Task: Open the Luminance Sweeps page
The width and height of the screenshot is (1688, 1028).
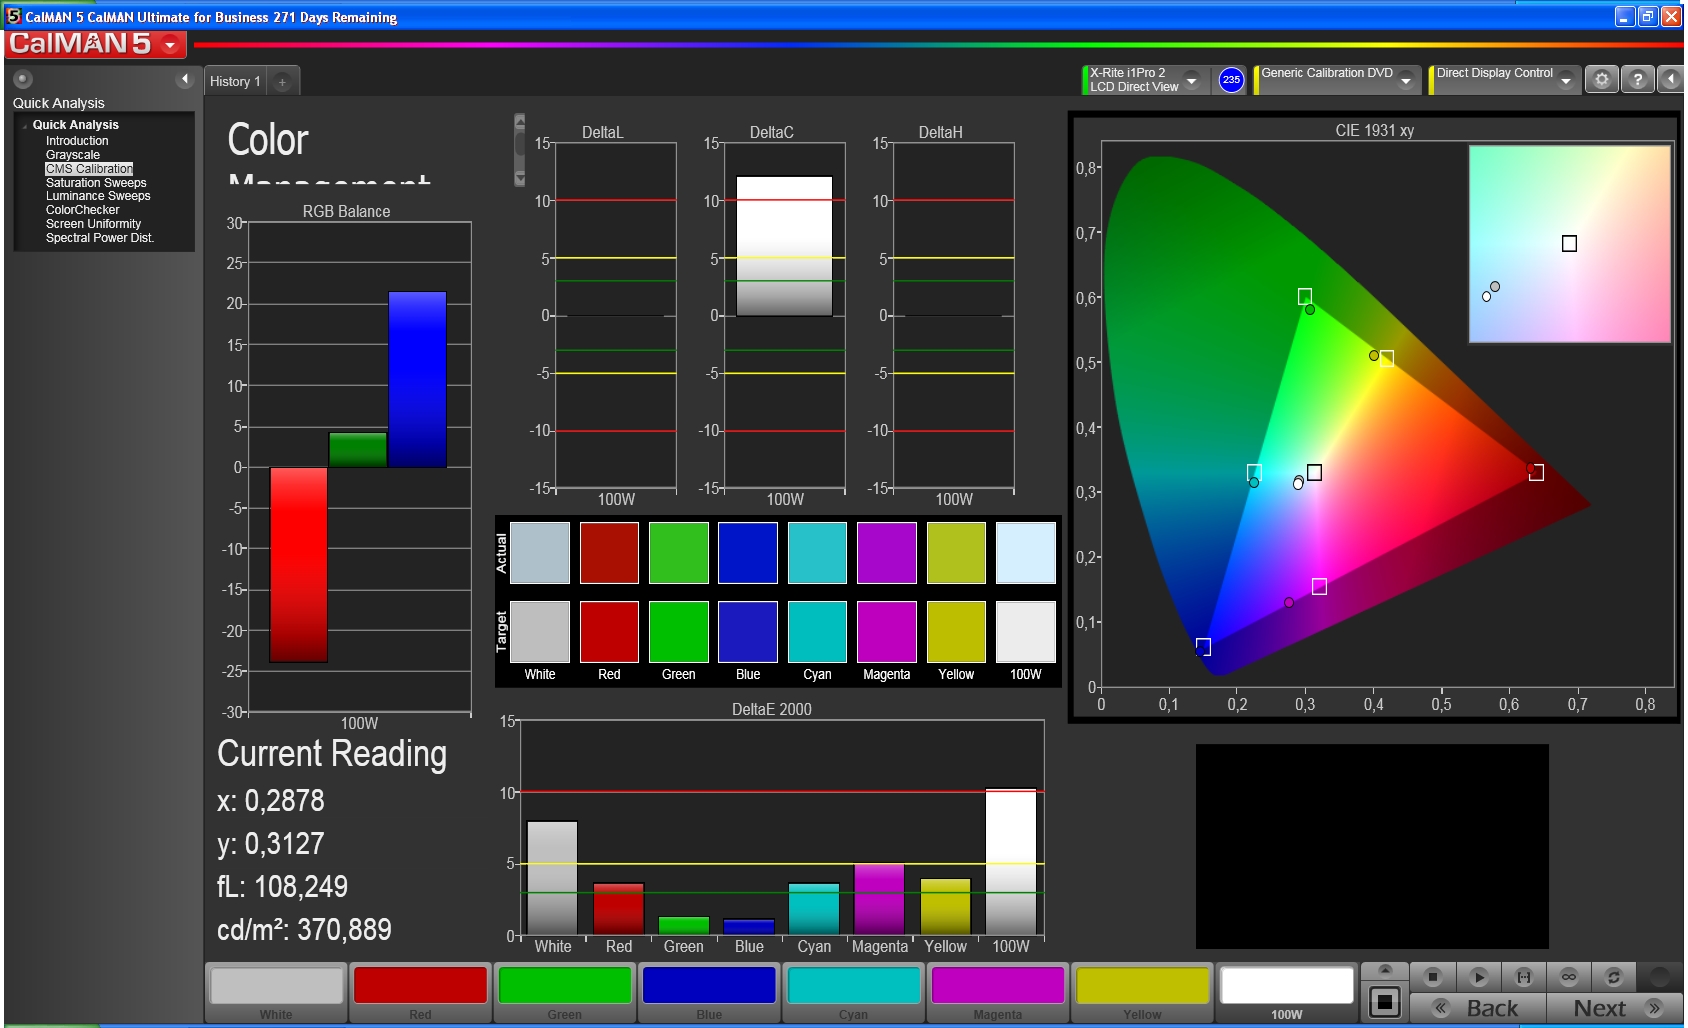Action: pyautogui.click(x=98, y=196)
